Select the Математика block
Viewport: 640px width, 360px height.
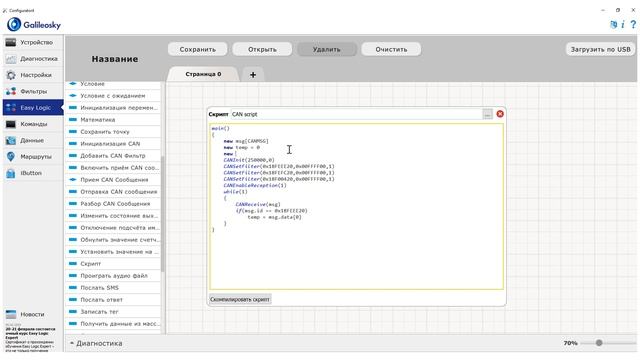pyautogui.click(x=113, y=120)
